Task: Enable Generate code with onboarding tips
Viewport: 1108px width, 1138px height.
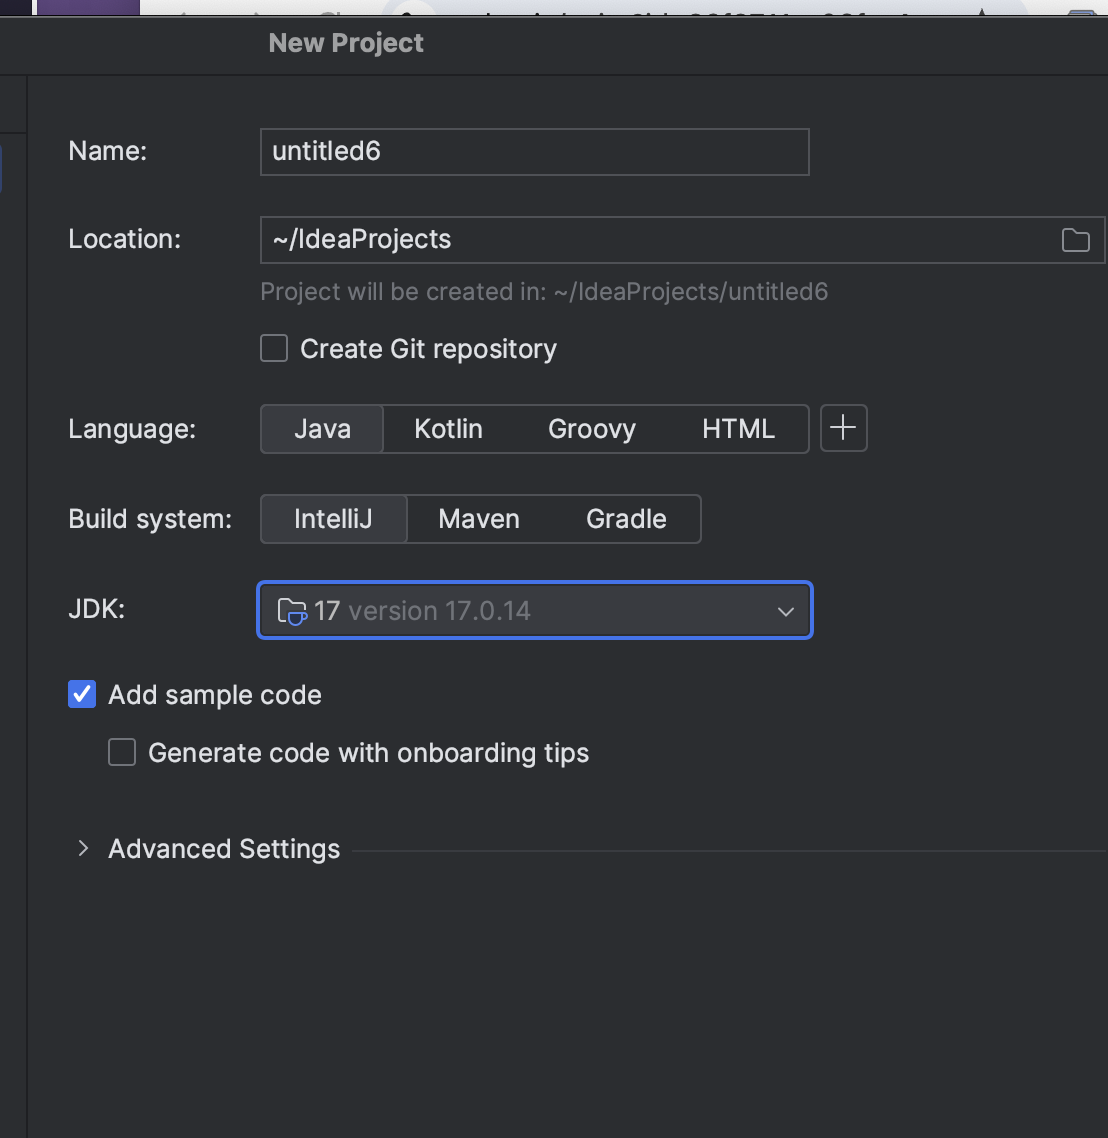Action: [122, 752]
